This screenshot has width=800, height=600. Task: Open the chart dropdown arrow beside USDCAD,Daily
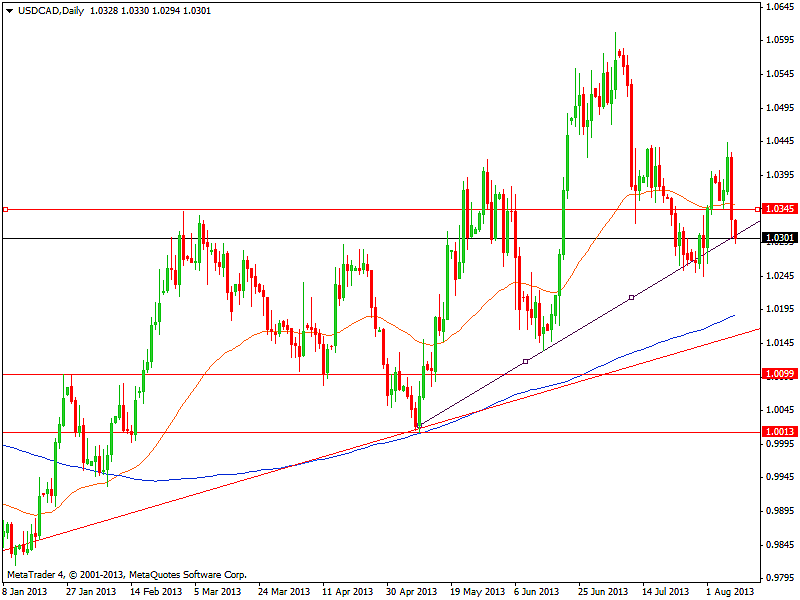(8, 9)
